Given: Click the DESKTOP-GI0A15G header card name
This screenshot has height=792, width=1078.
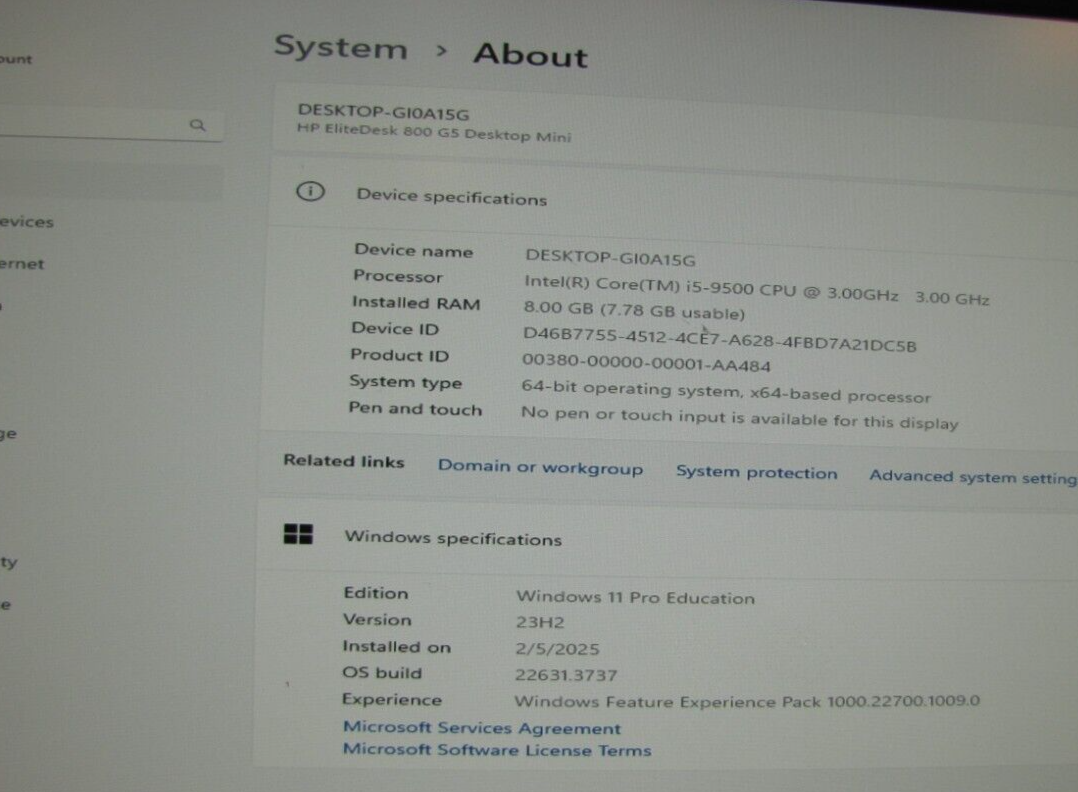Looking at the screenshot, I should (383, 112).
